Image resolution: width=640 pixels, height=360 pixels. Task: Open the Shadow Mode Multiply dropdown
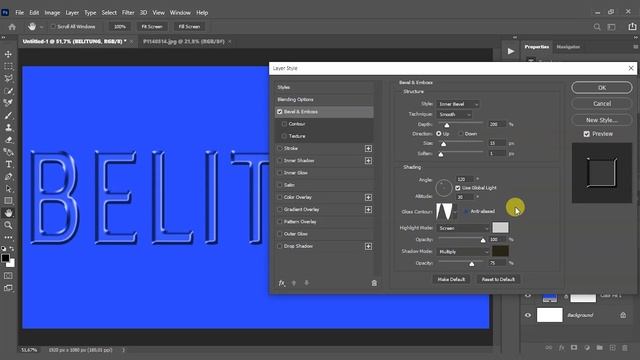463,252
